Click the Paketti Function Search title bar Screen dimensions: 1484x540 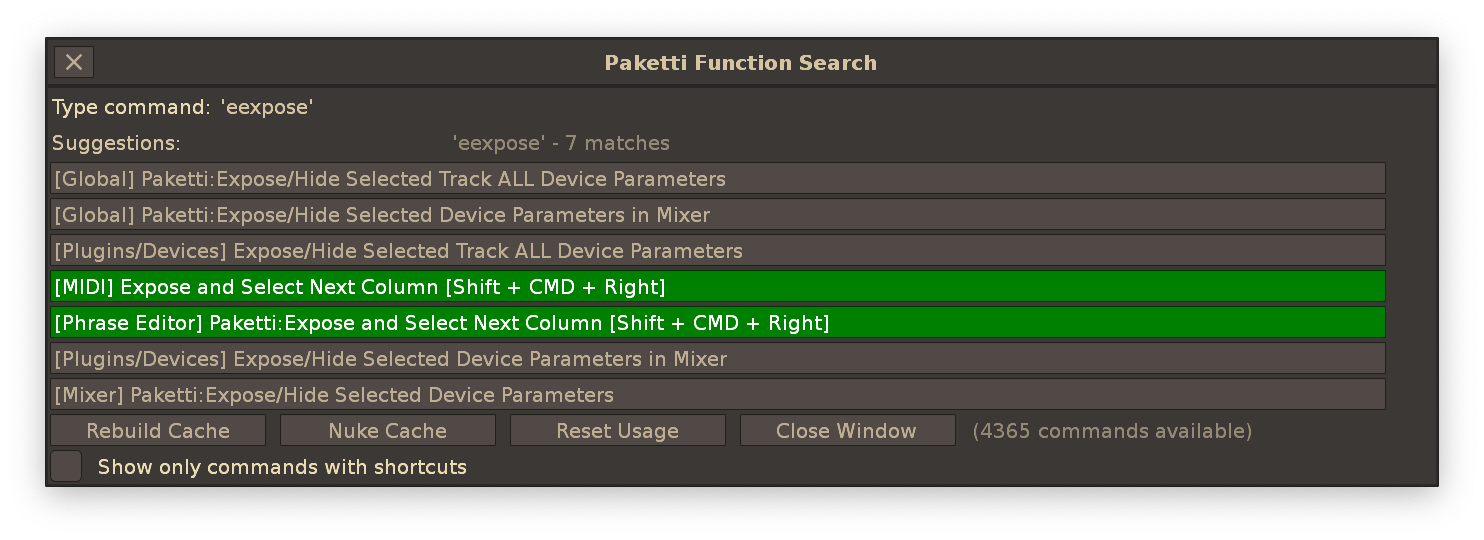740,63
